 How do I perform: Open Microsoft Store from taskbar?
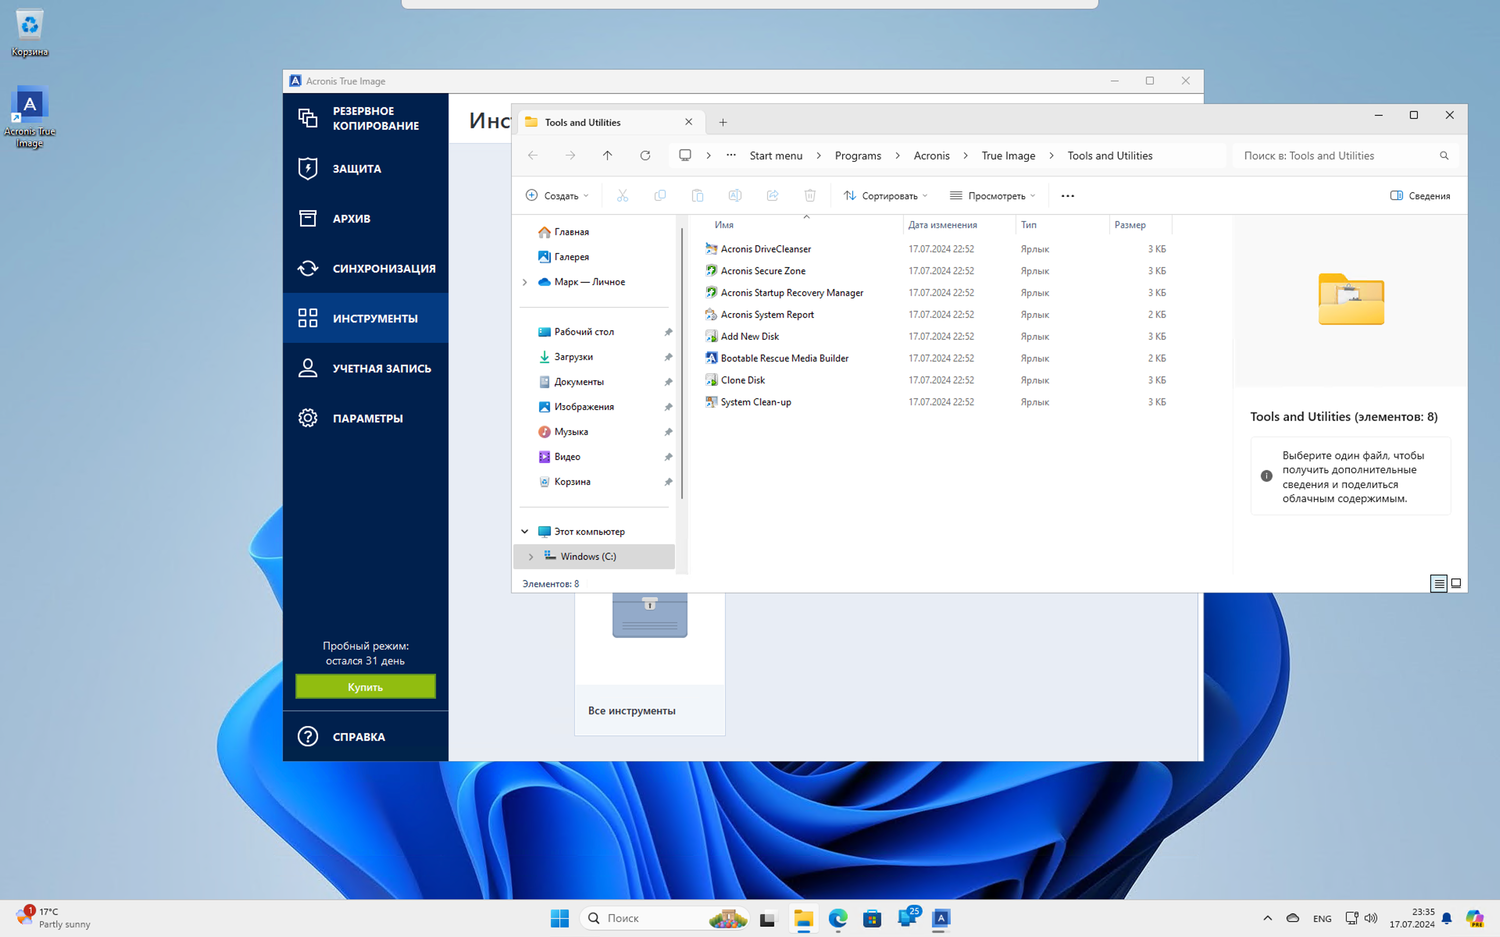(872, 918)
